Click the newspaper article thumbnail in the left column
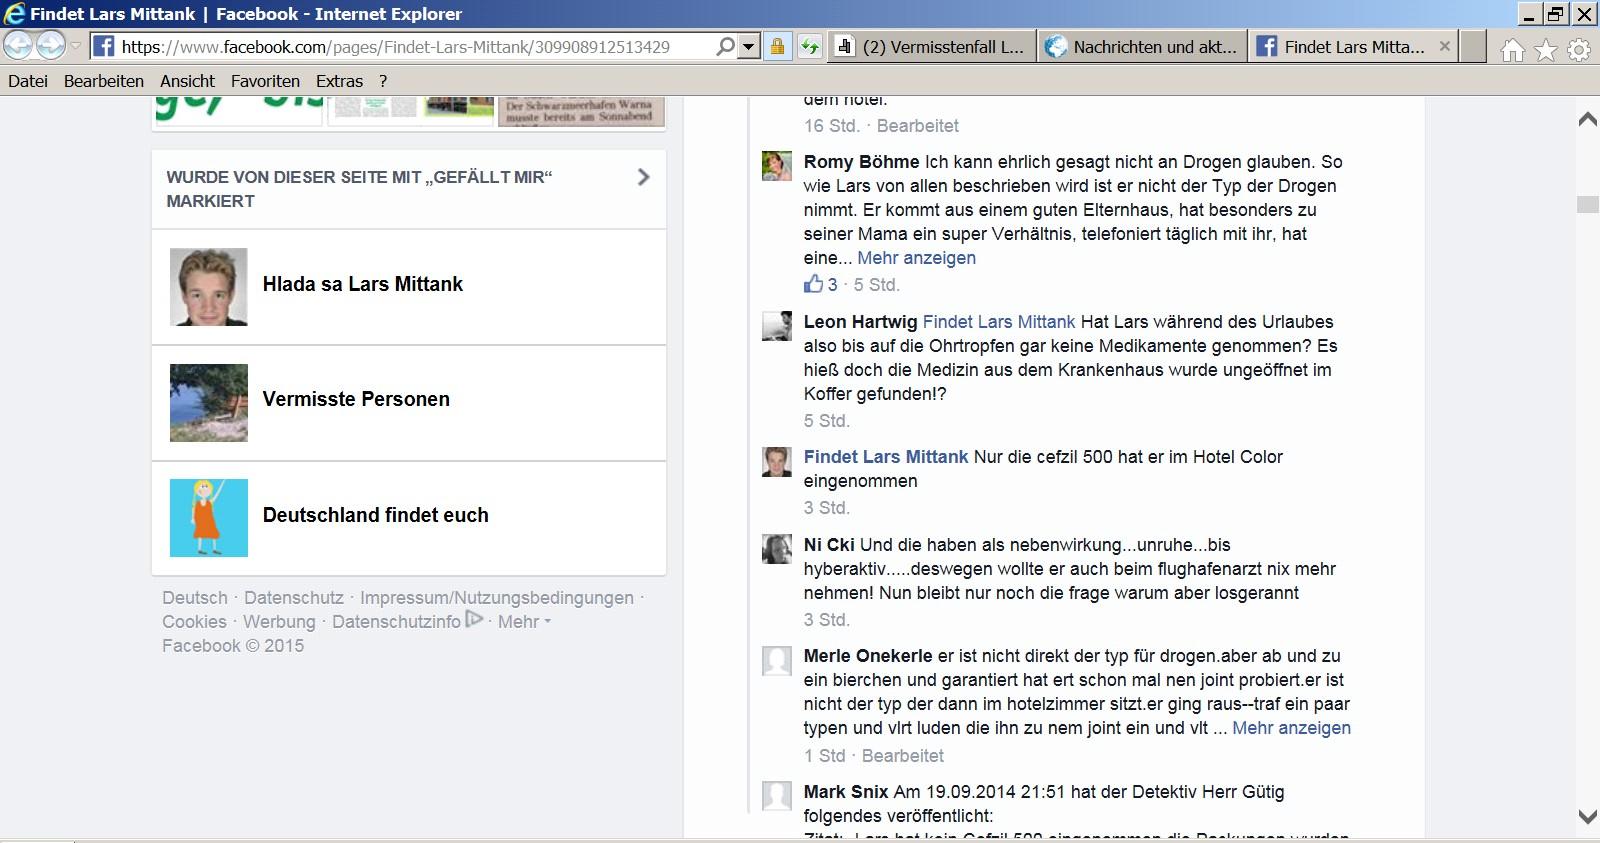Screen dimensions: 1600x843 581,111
